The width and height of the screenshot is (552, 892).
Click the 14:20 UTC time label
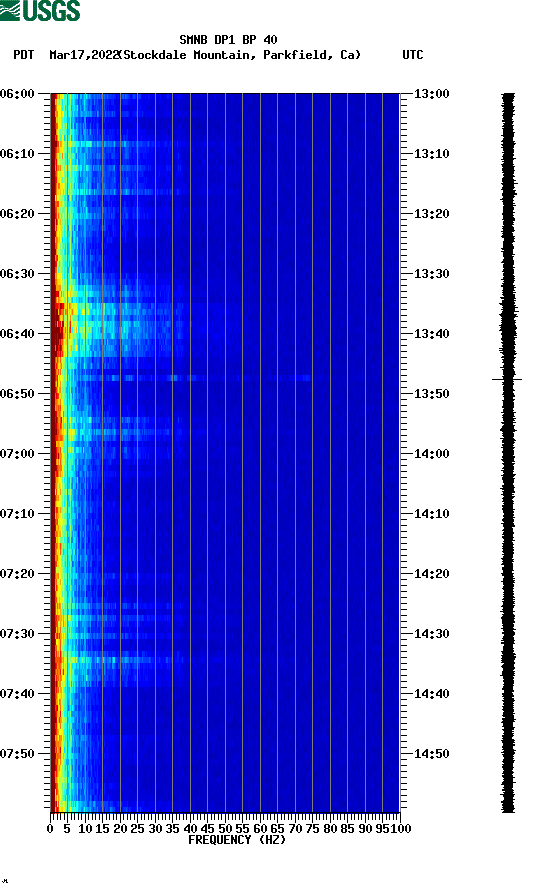coord(431,574)
